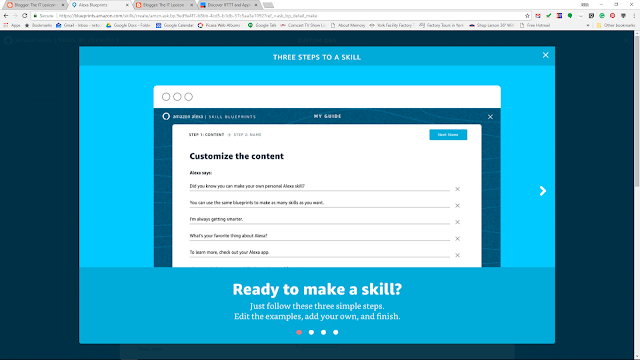Reload the page
This screenshot has width=640, height=360.
[24, 16]
